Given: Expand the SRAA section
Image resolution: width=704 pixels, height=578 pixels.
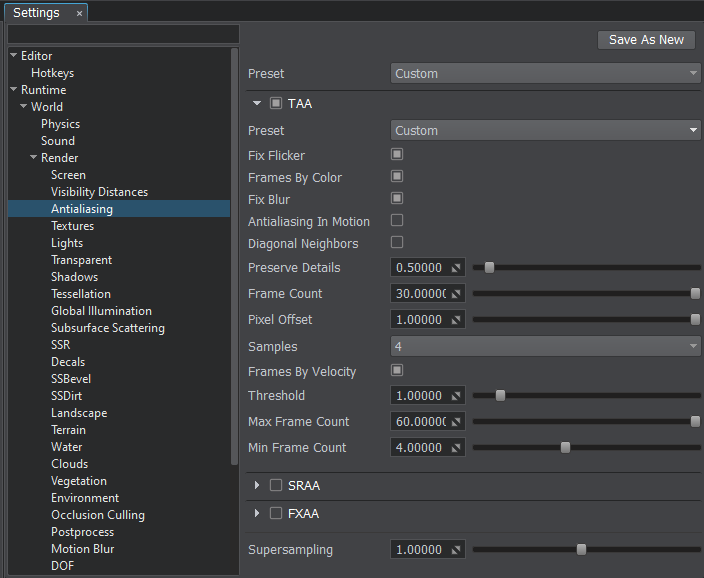Looking at the screenshot, I should [257, 486].
